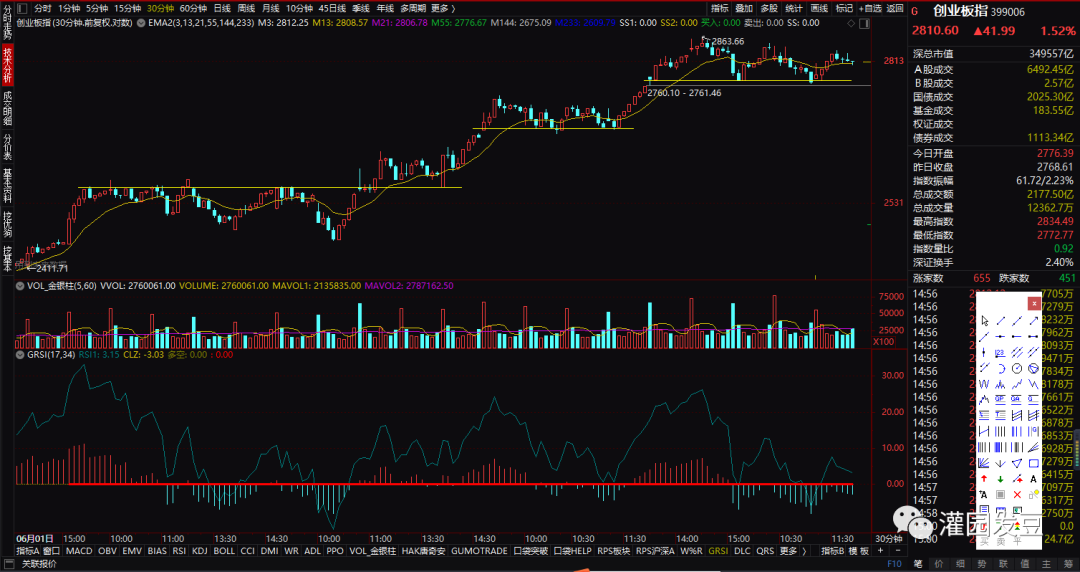Open the 指标 menu at top right
This screenshot has width=1080, height=572.
(720, 8)
